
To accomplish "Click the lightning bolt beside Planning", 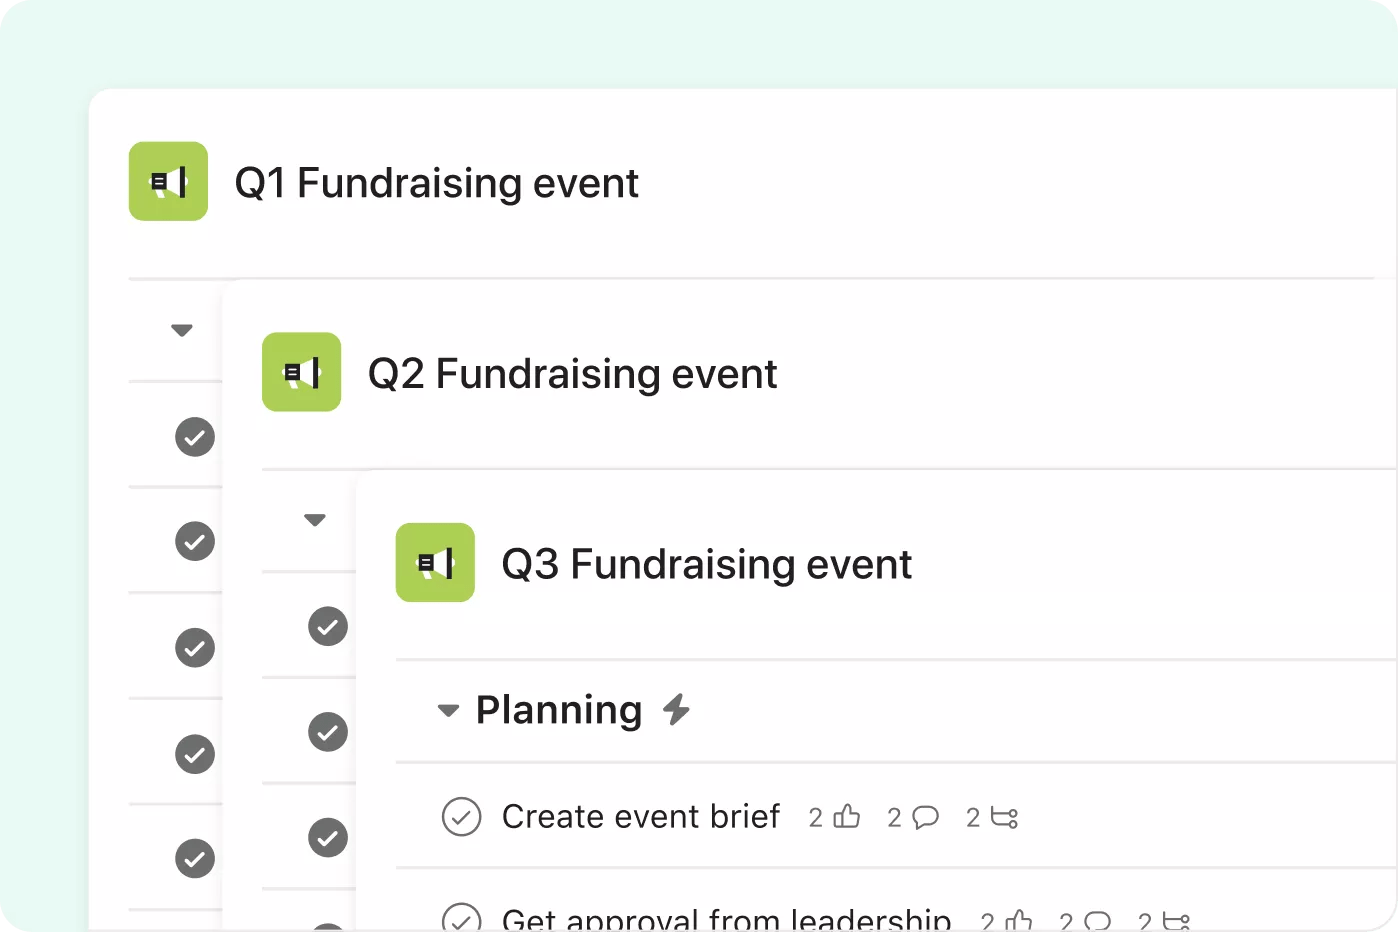I will coord(678,709).
